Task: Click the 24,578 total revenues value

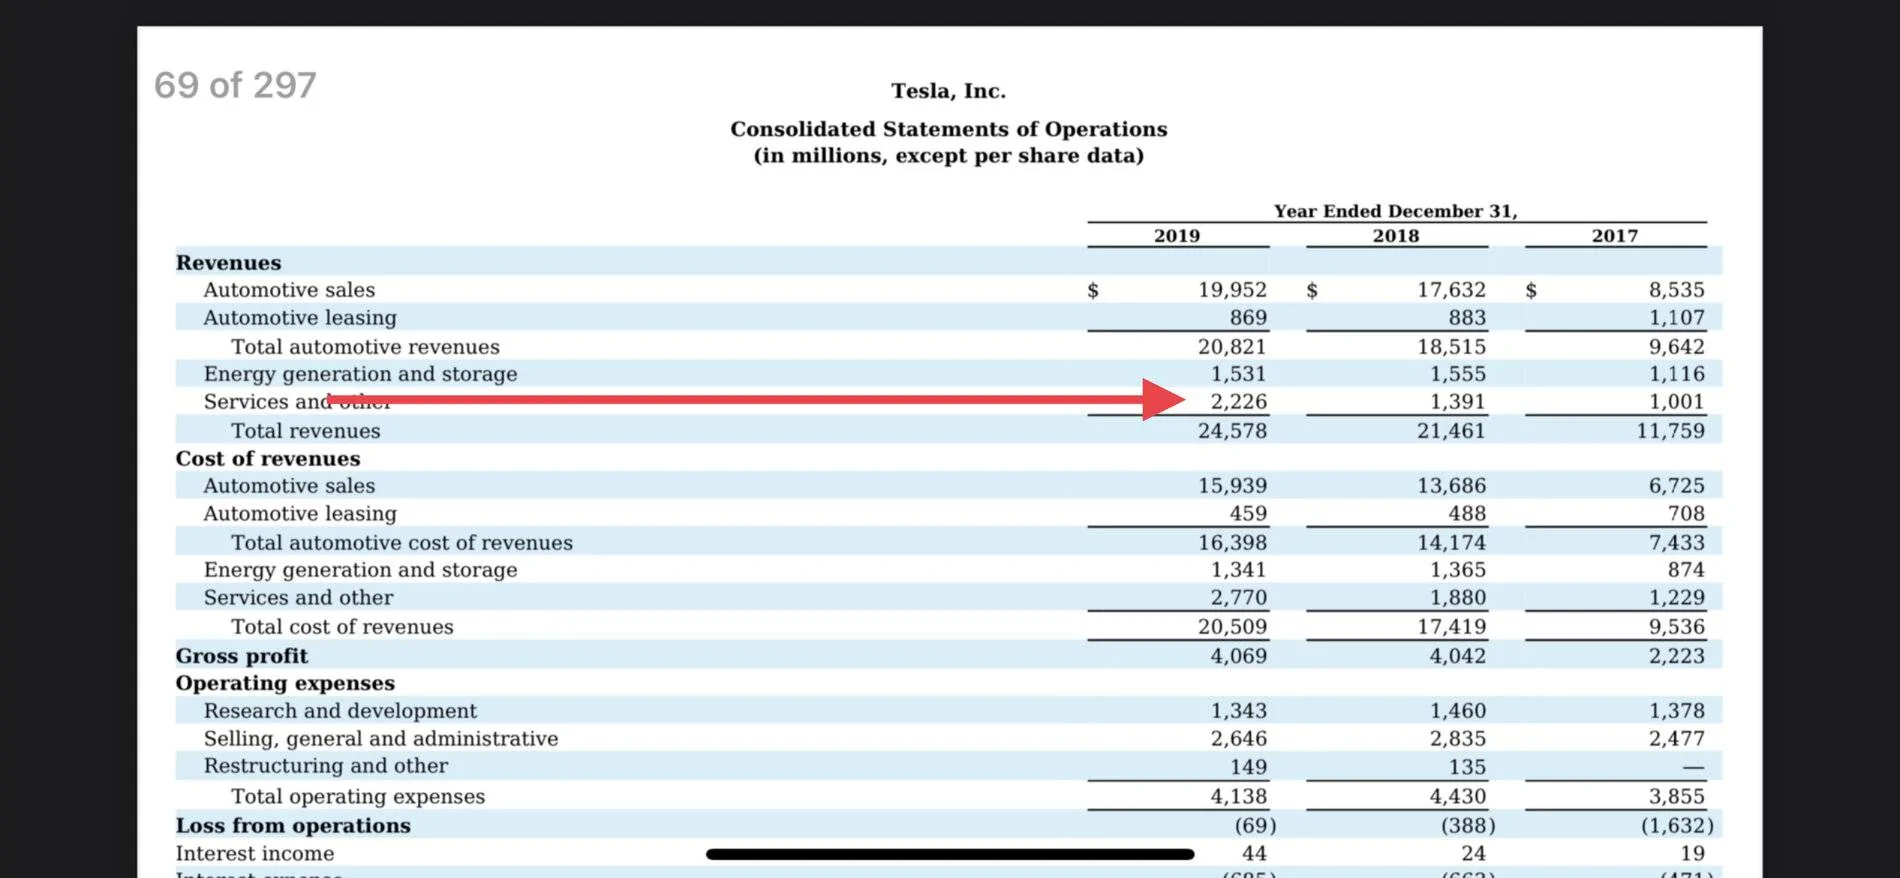Action: pyautogui.click(x=1232, y=430)
